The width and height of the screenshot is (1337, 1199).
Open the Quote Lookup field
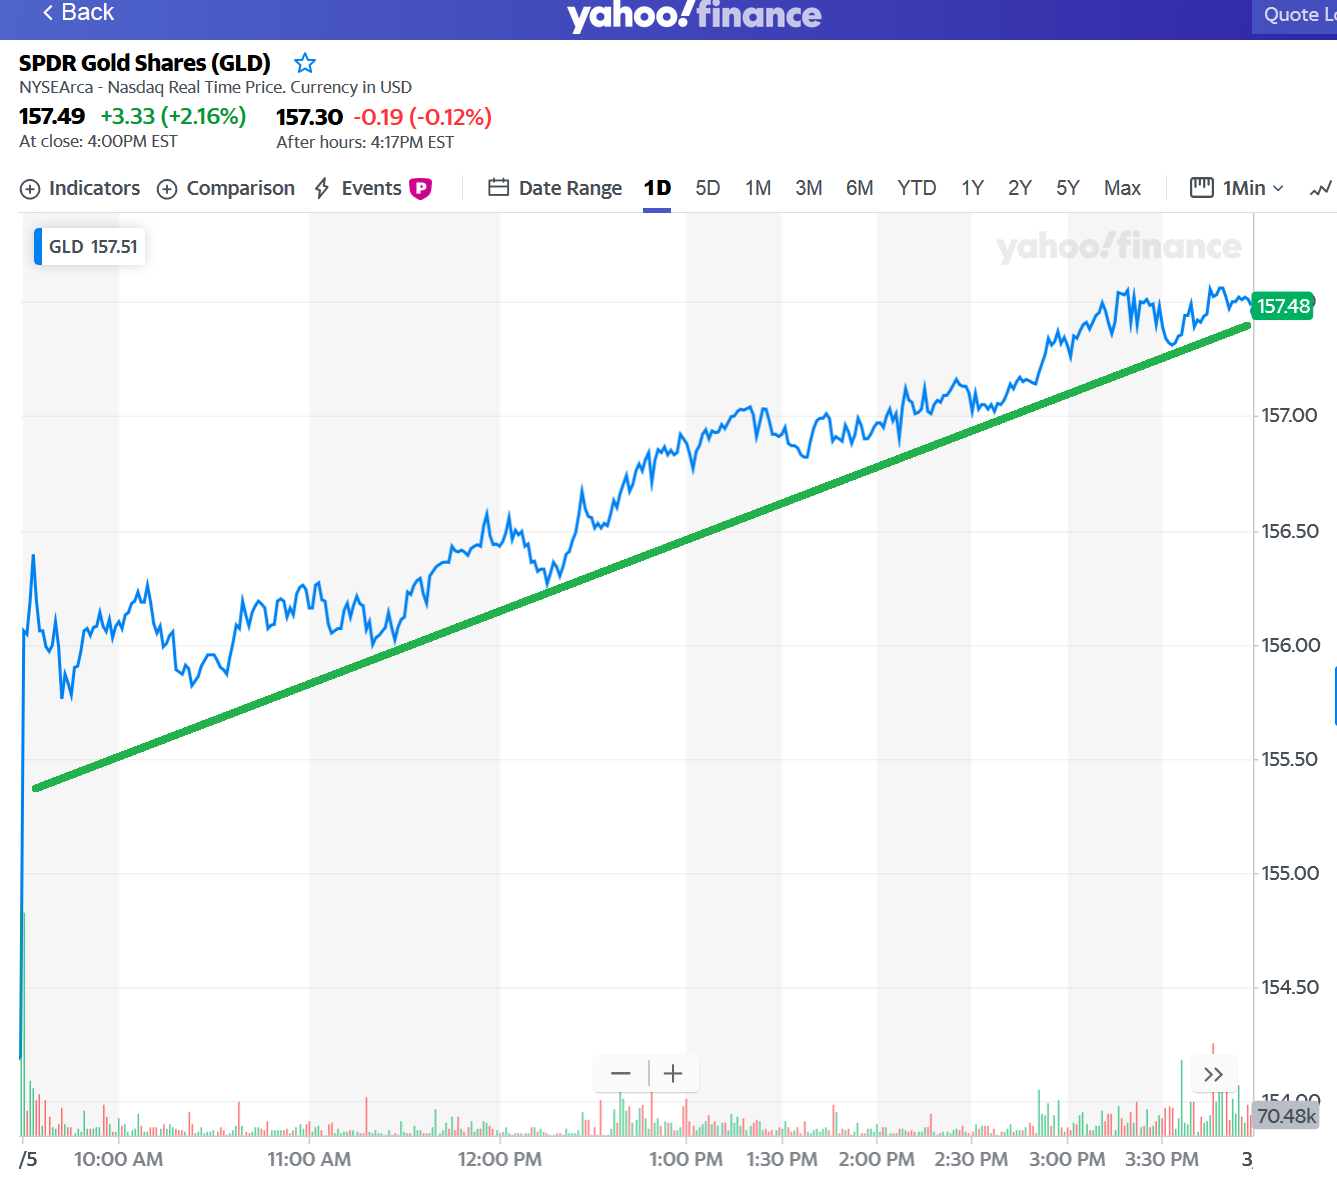pyautogui.click(x=1294, y=15)
